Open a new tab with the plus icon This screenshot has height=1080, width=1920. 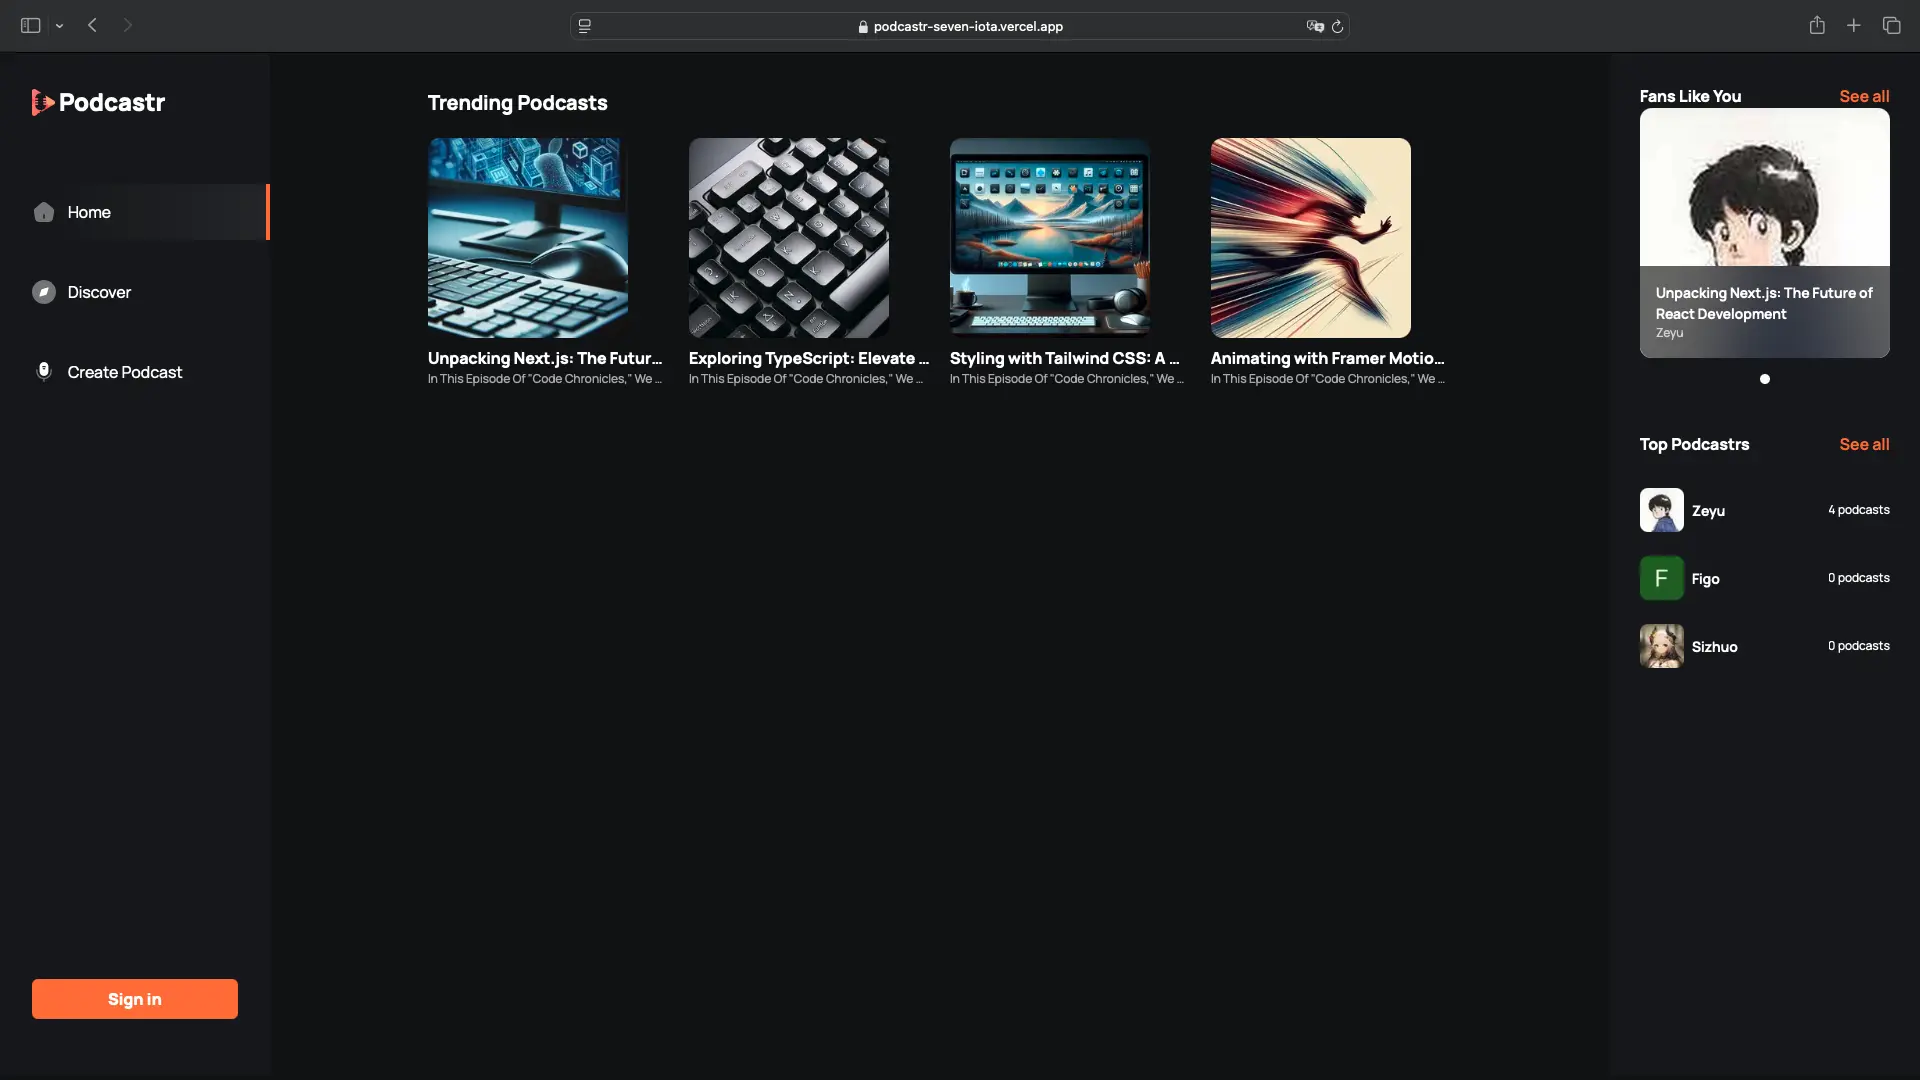pyautogui.click(x=1853, y=25)
